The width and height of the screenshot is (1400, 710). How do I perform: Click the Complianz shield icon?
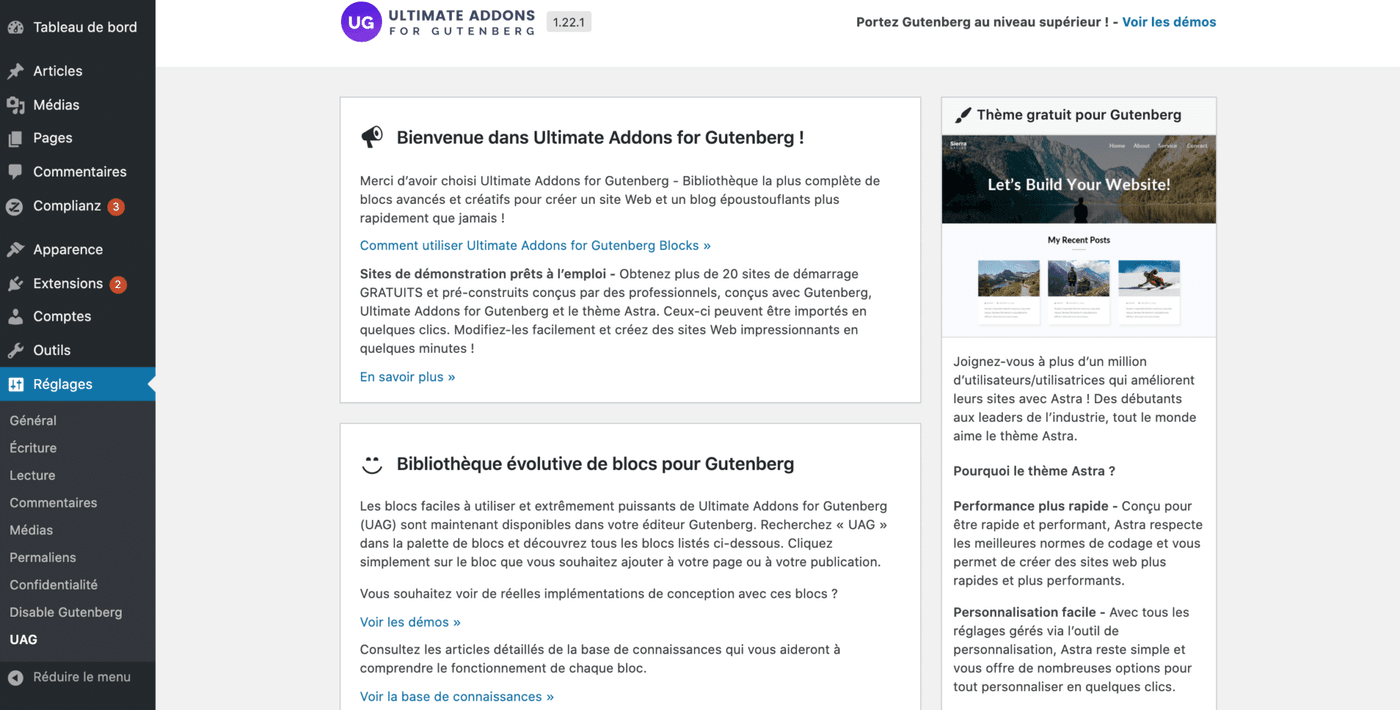click(x=16, y=206)
